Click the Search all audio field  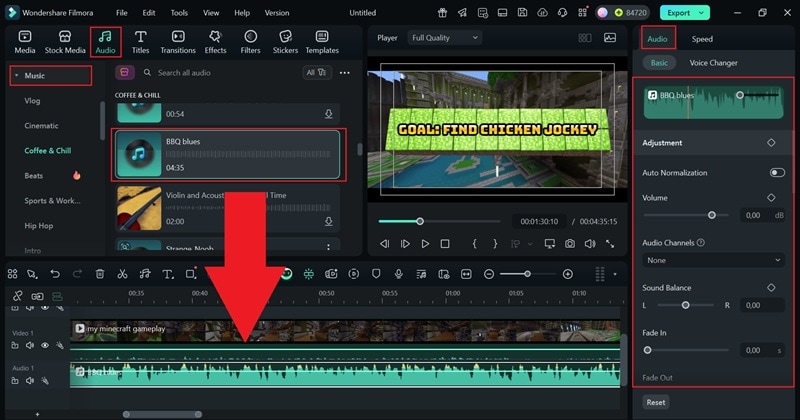(x=219, y=72)
